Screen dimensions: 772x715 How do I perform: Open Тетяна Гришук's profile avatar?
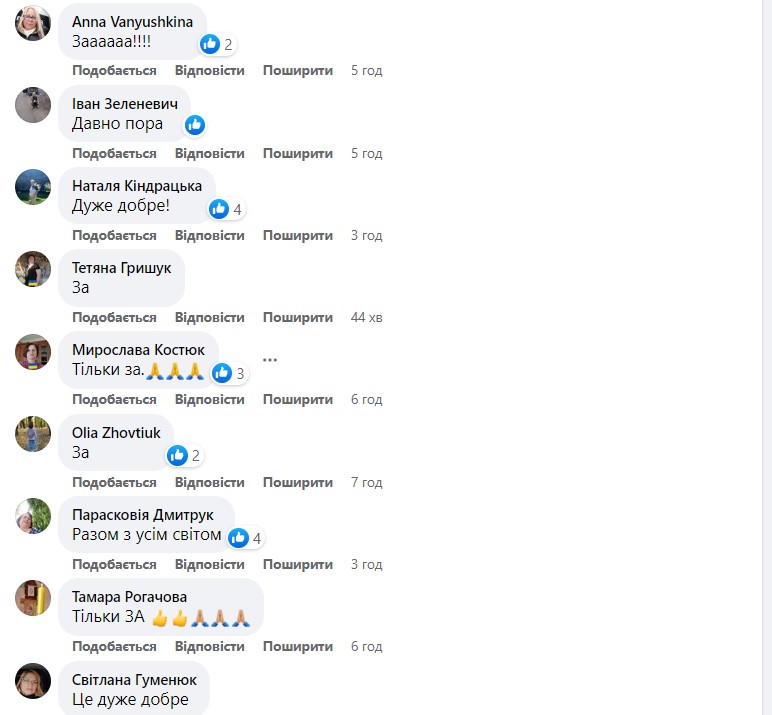pyautogui.click(x=33, y=269)
